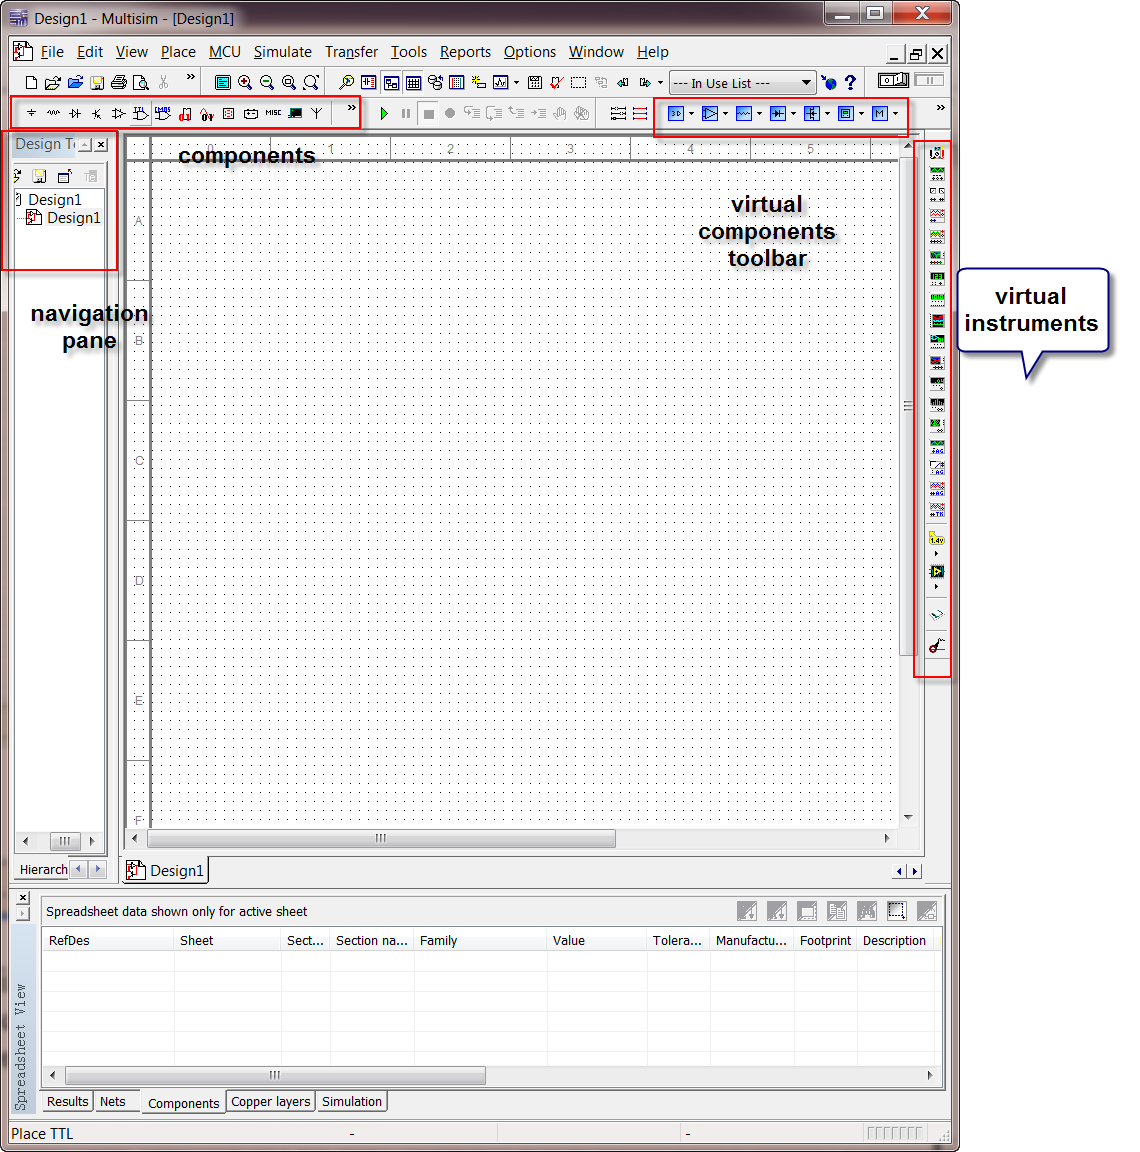
Task: Click the schematic horizontal scrollbar thumb
Action: [x=381, y=838]
